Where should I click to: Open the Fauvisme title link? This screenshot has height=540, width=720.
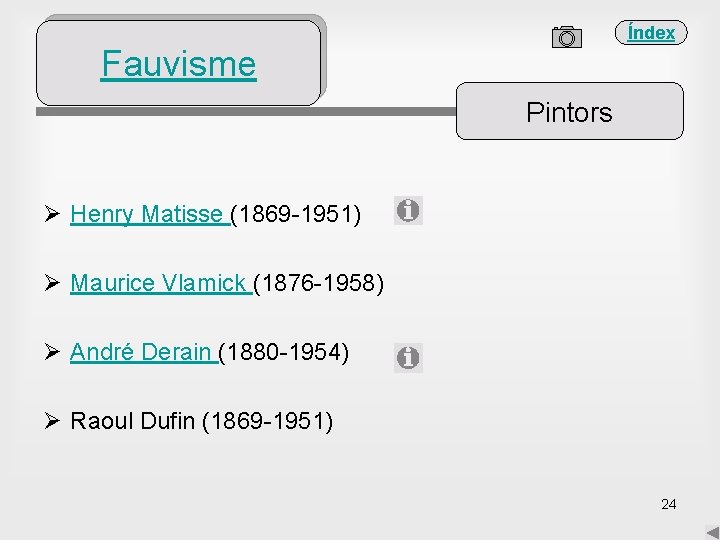tap(178, 64)
